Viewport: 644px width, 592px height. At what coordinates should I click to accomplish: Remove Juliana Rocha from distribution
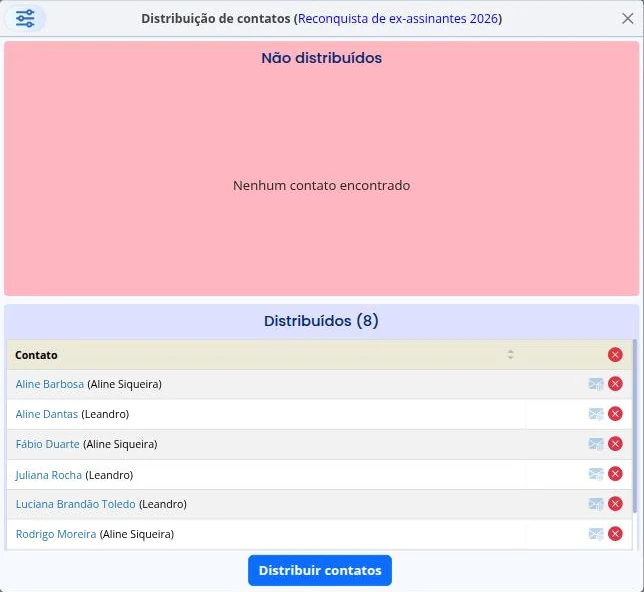point(615,474)
